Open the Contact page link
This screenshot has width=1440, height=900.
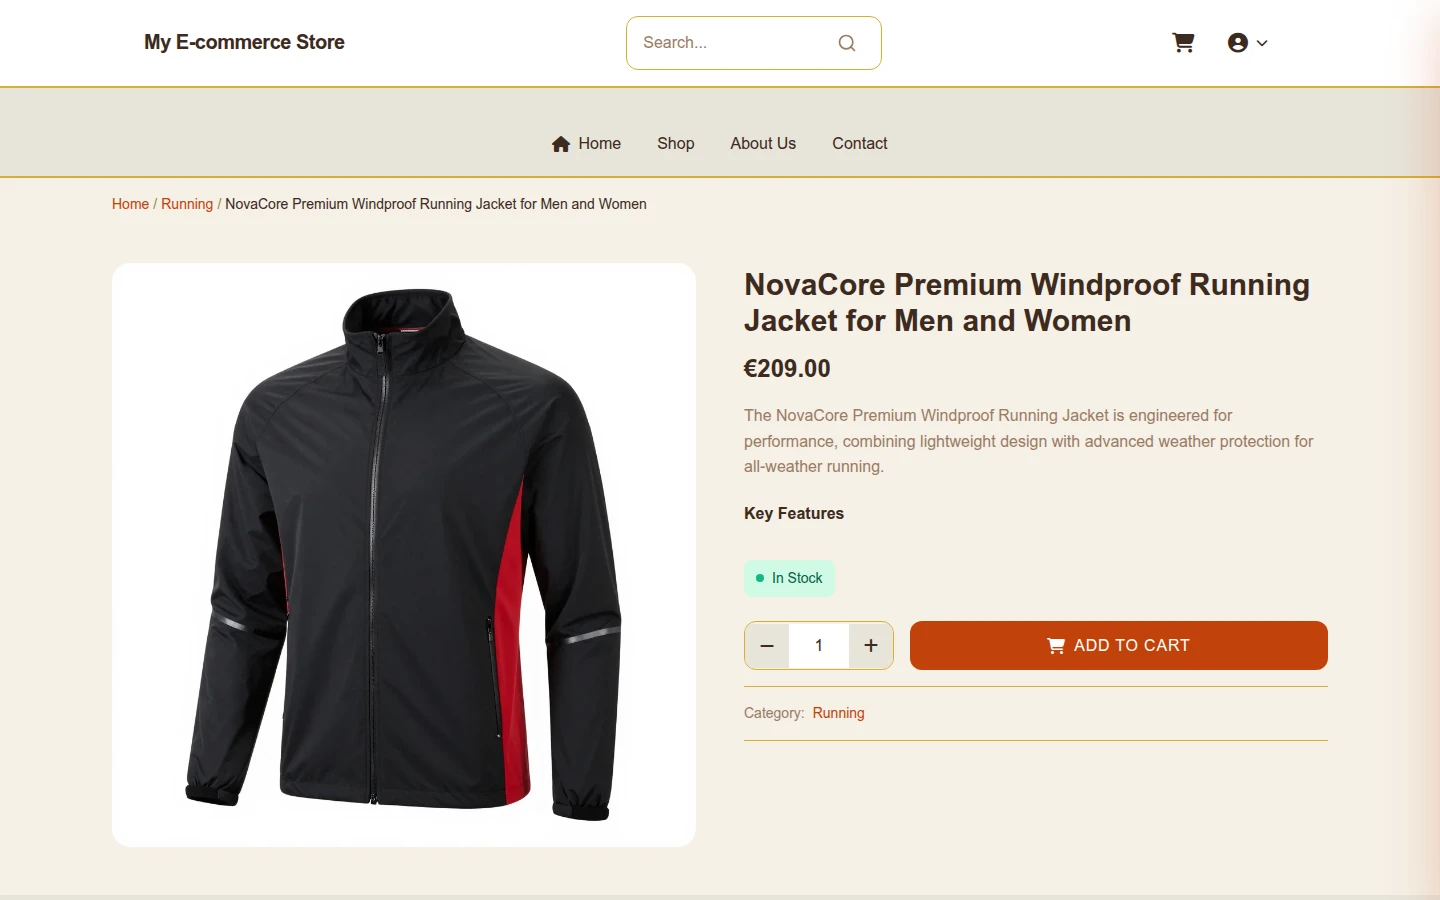(x=860, y=143)
